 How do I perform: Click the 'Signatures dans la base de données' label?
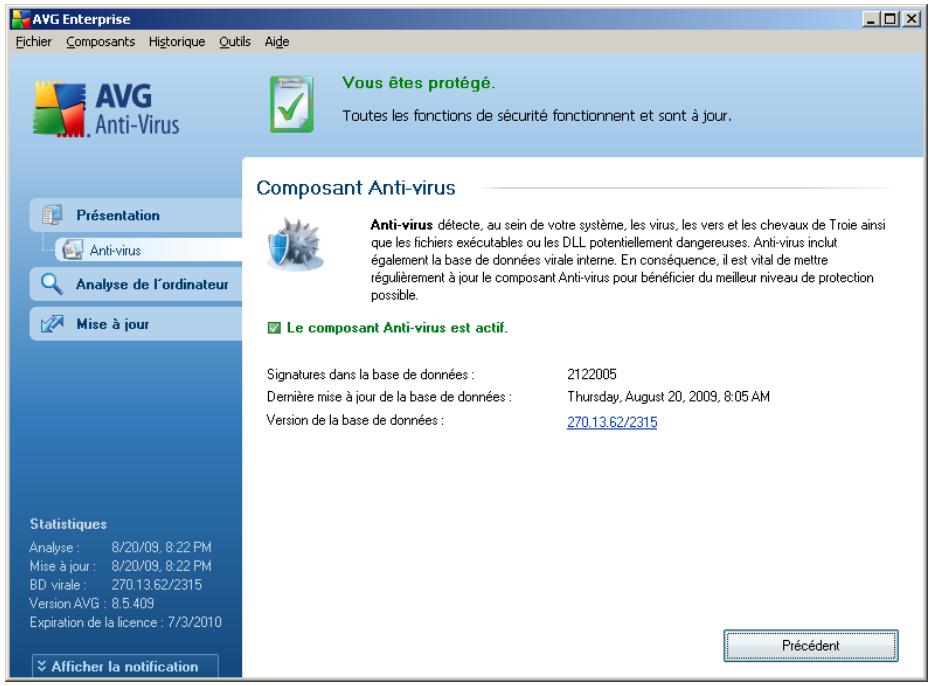coord(370,375)
